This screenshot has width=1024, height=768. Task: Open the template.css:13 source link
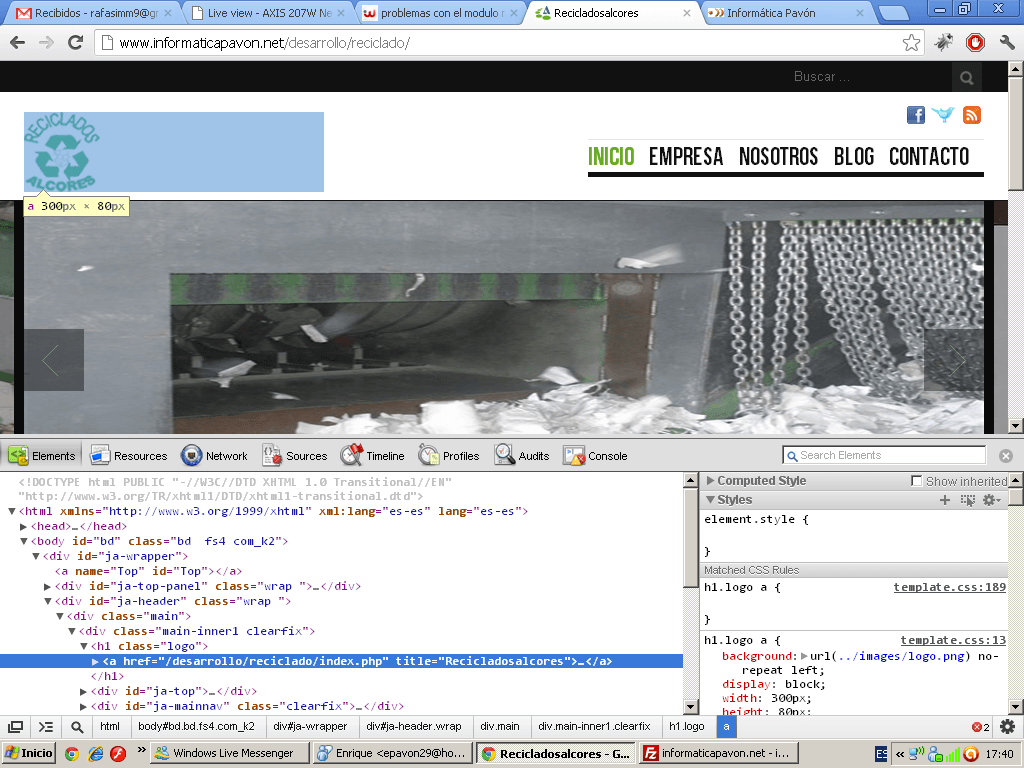pyautogui.click(x=953, y=641)
